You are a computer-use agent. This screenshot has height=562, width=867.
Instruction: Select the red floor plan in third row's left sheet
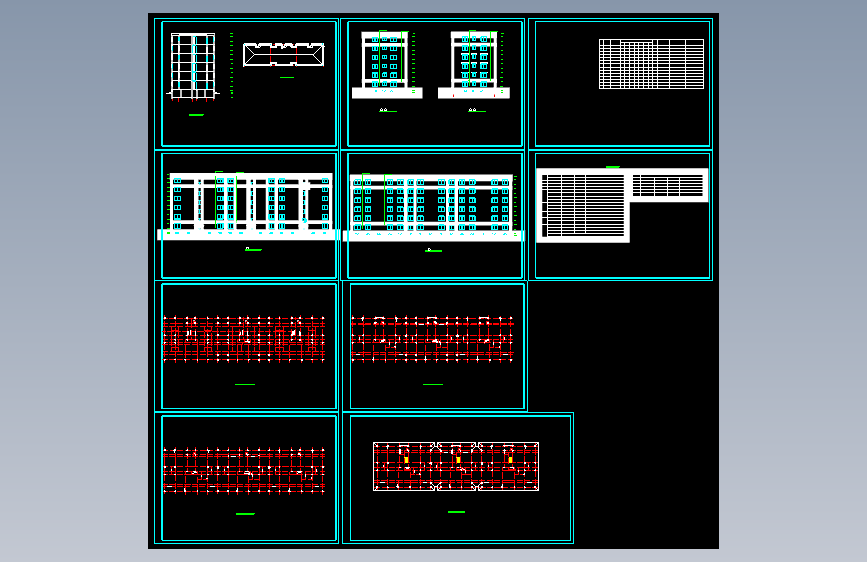pos(244,339)
